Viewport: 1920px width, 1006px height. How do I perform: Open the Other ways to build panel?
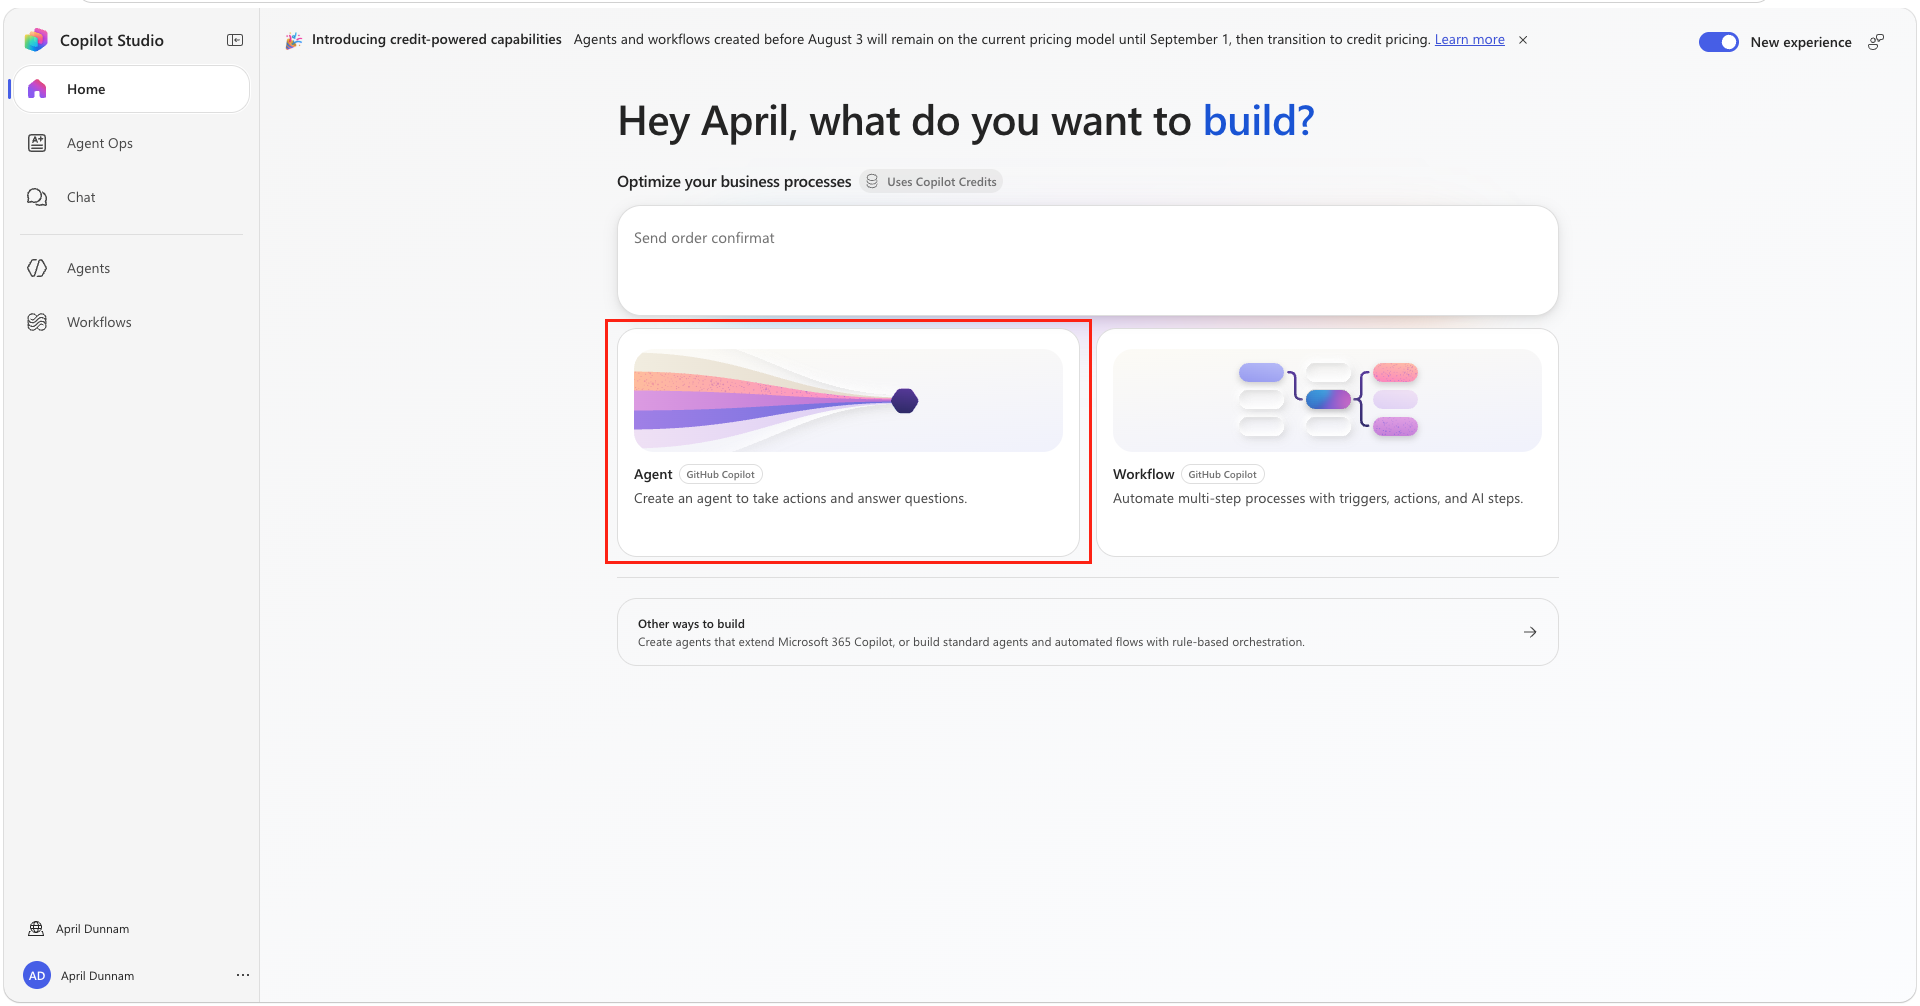tap(1087, 632)
